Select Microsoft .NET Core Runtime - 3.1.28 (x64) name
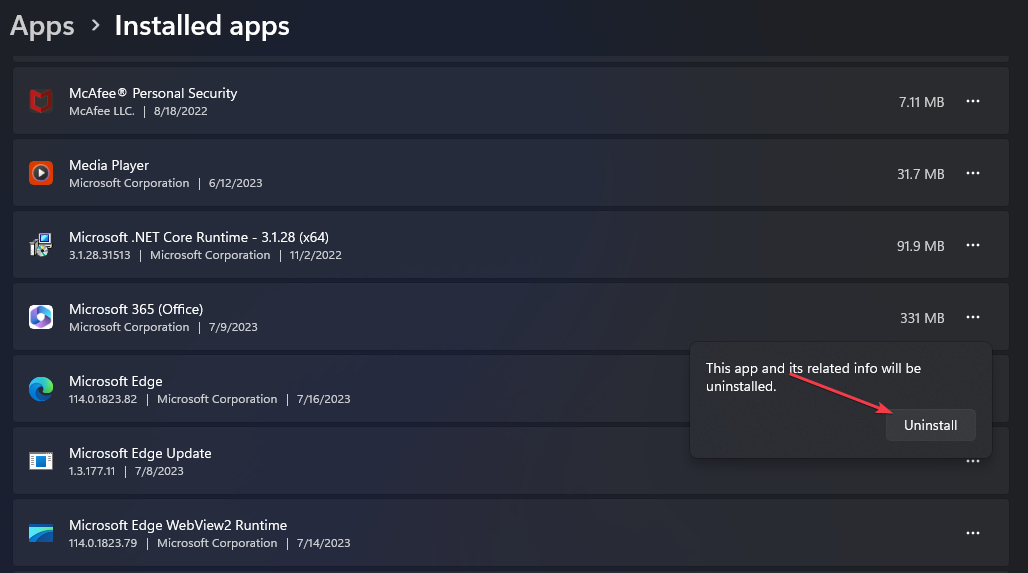This screenshot has width=1028, height=573. coord(199,237)
